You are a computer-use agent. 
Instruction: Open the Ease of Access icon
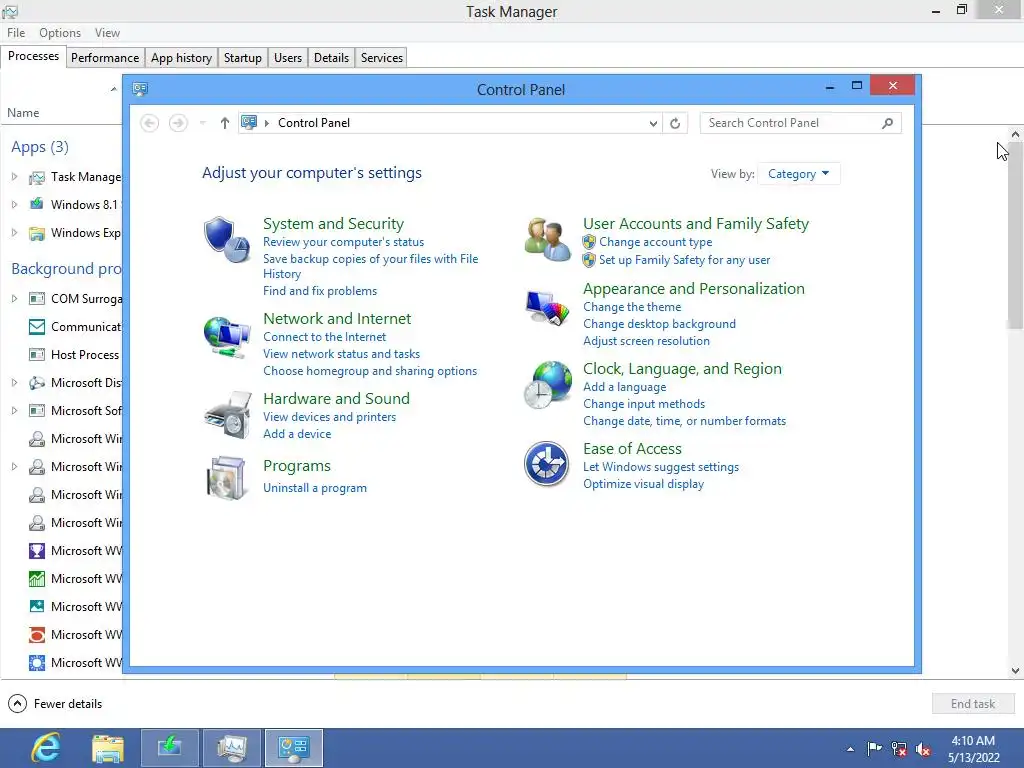click(x=547, y=464)
